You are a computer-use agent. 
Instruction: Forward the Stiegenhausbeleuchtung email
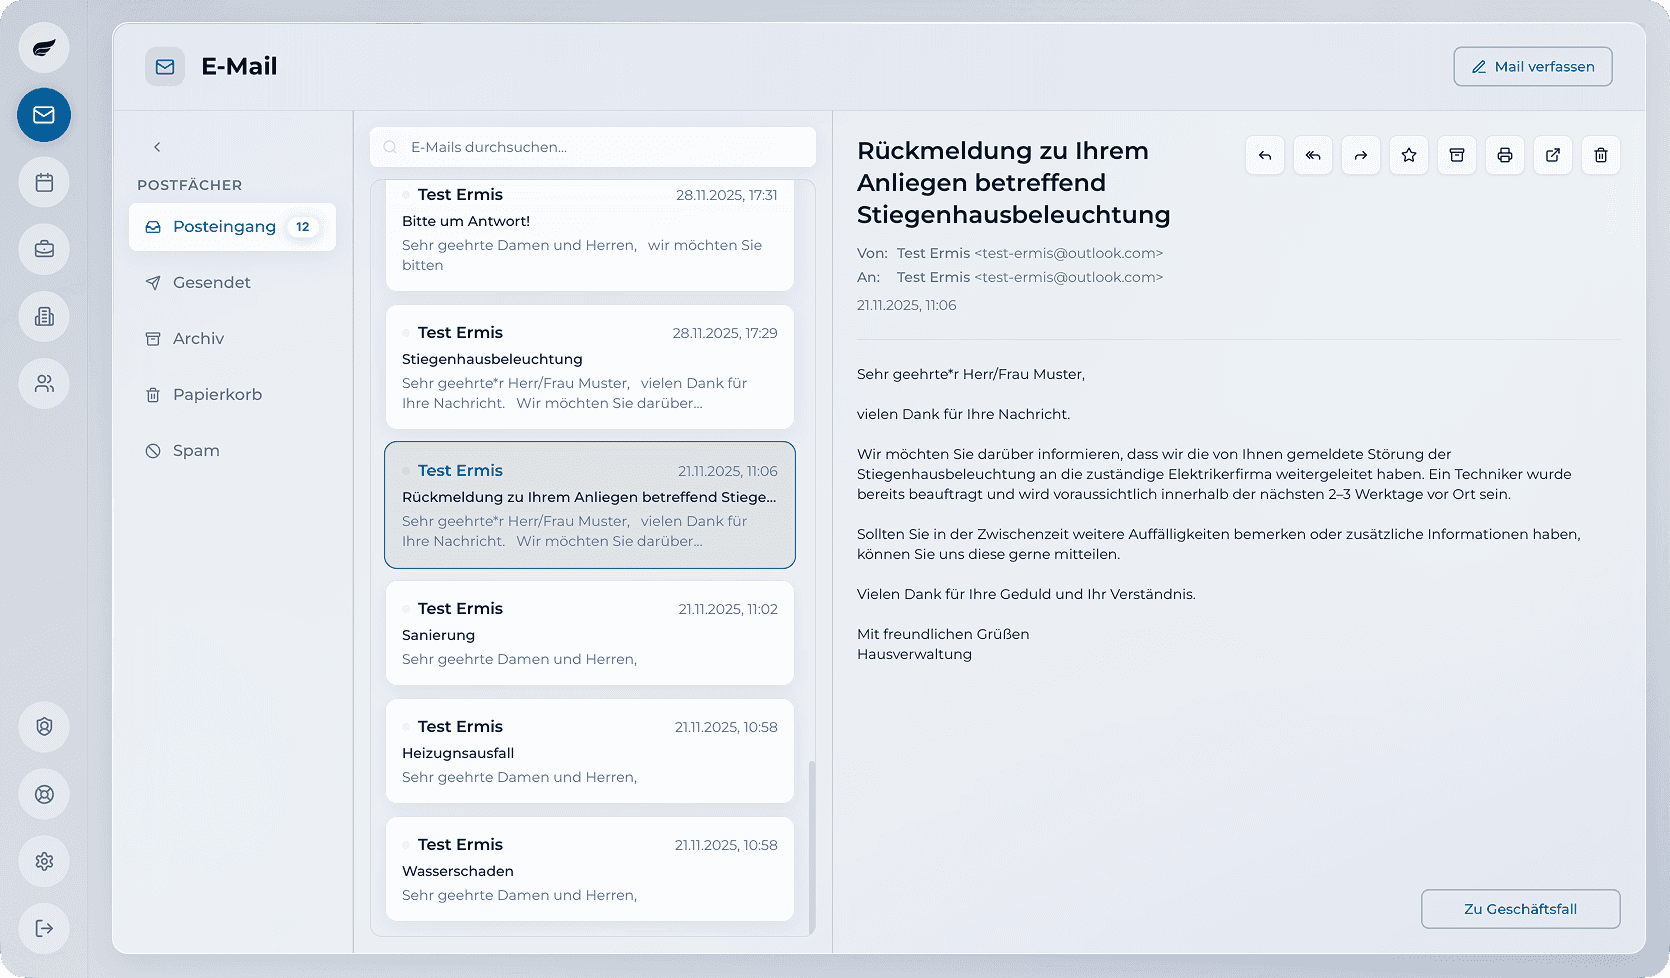(x=1360, y=155)
